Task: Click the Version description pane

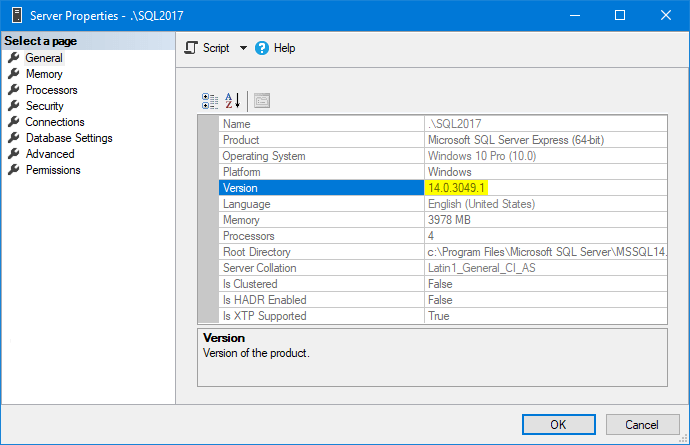Action: pyautogui.click(x=432, y=357)
